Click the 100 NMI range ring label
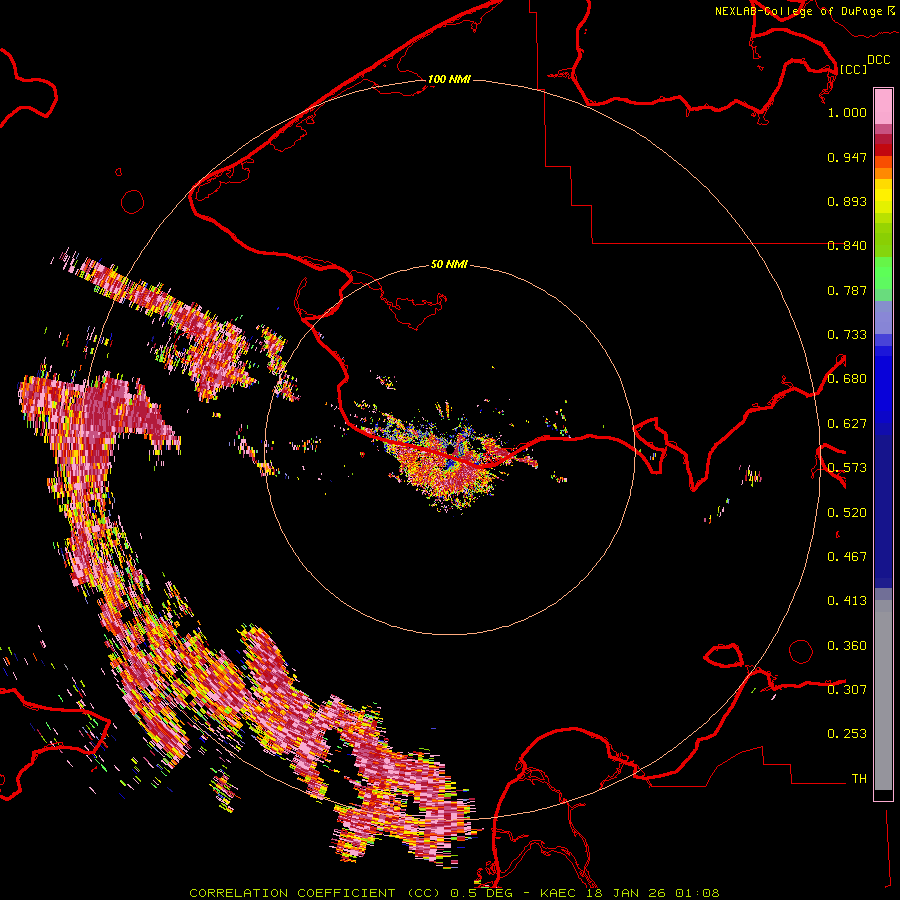Viewport: 900px width, 900px height. click(x=449, y=79)
